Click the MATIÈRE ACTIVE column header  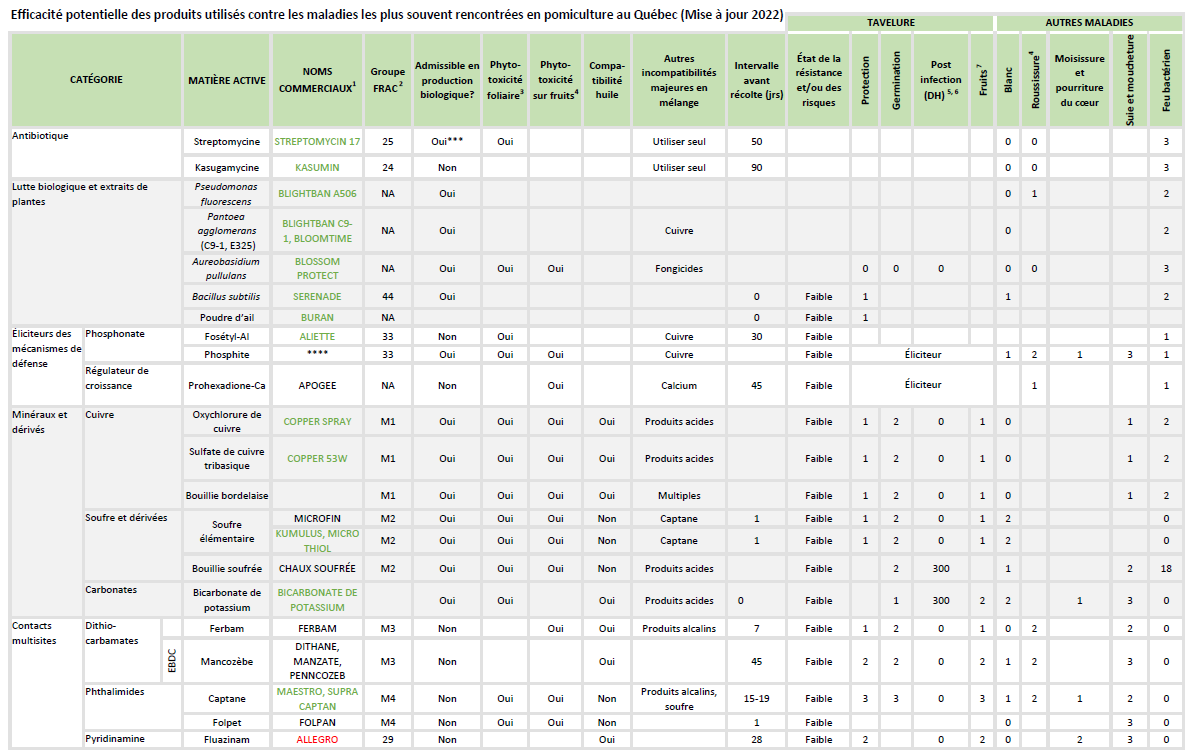pos(227,80)
